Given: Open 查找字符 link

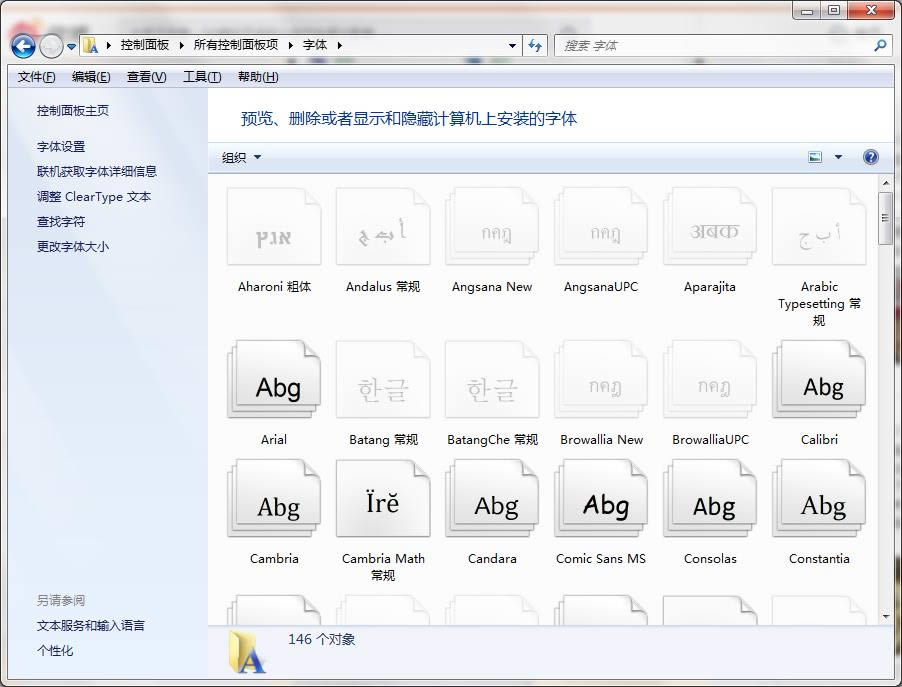Looking at the screenshot, I should click(x=61, y=222).
